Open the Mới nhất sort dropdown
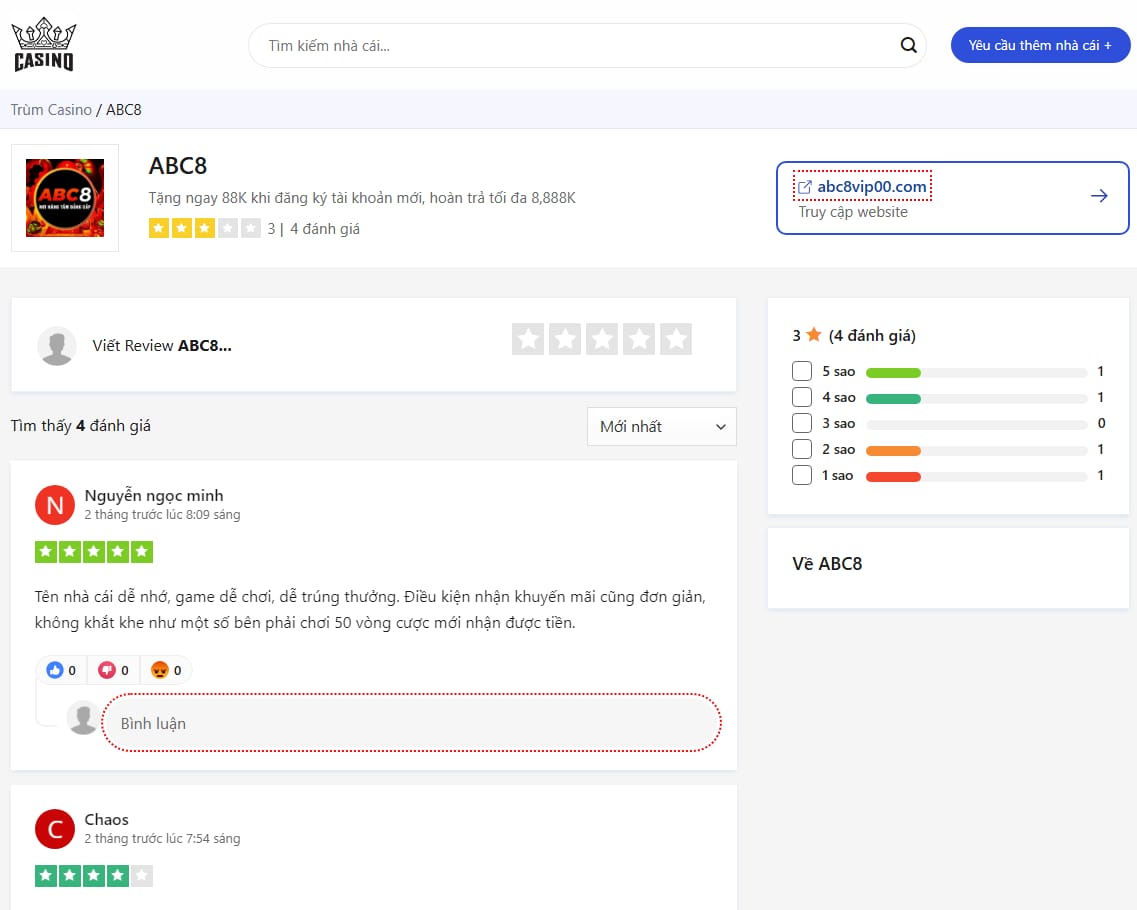The image size is (1137, 910). click(x=661, y=426)
